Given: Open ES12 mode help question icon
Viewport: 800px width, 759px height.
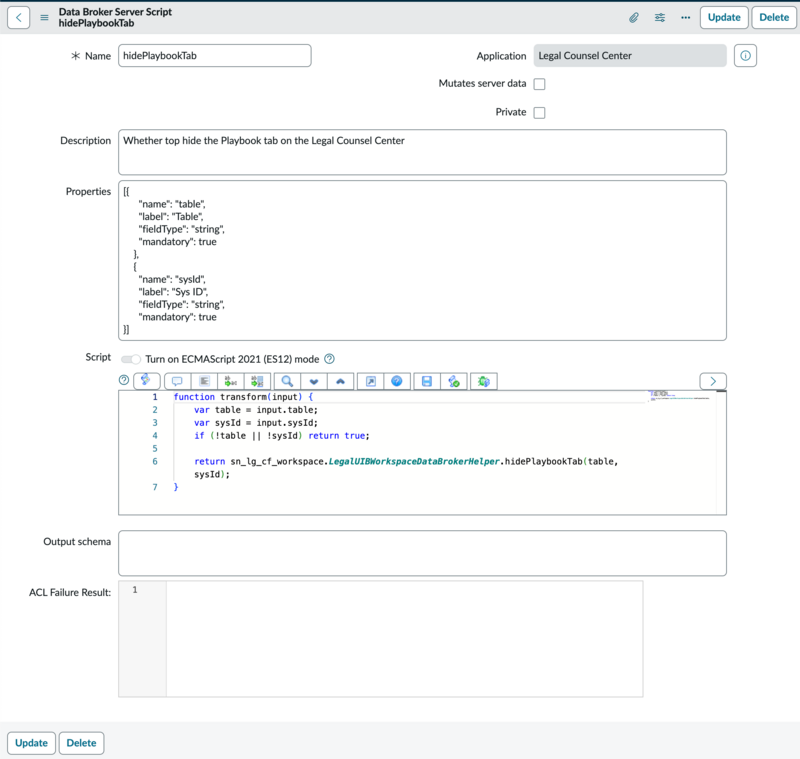Looking at the screenshot, I should [330, 359].
